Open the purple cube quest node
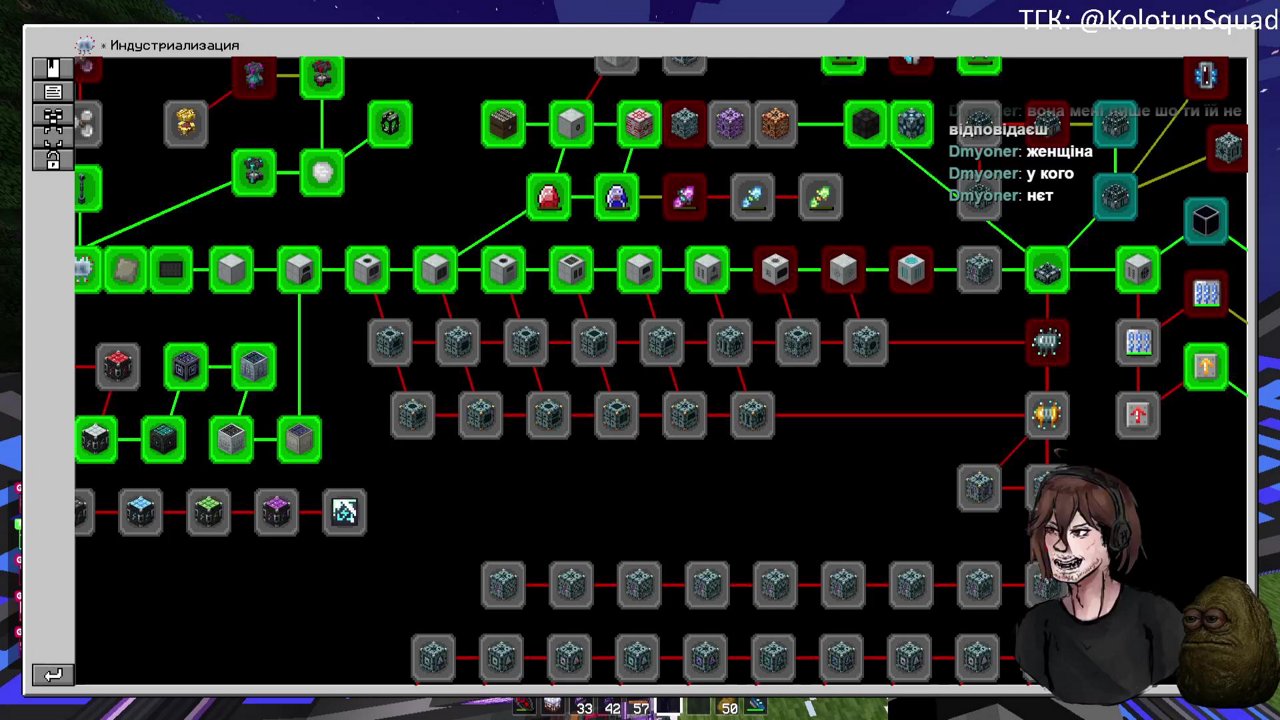The image size is (1280, 720). point(730,123)
